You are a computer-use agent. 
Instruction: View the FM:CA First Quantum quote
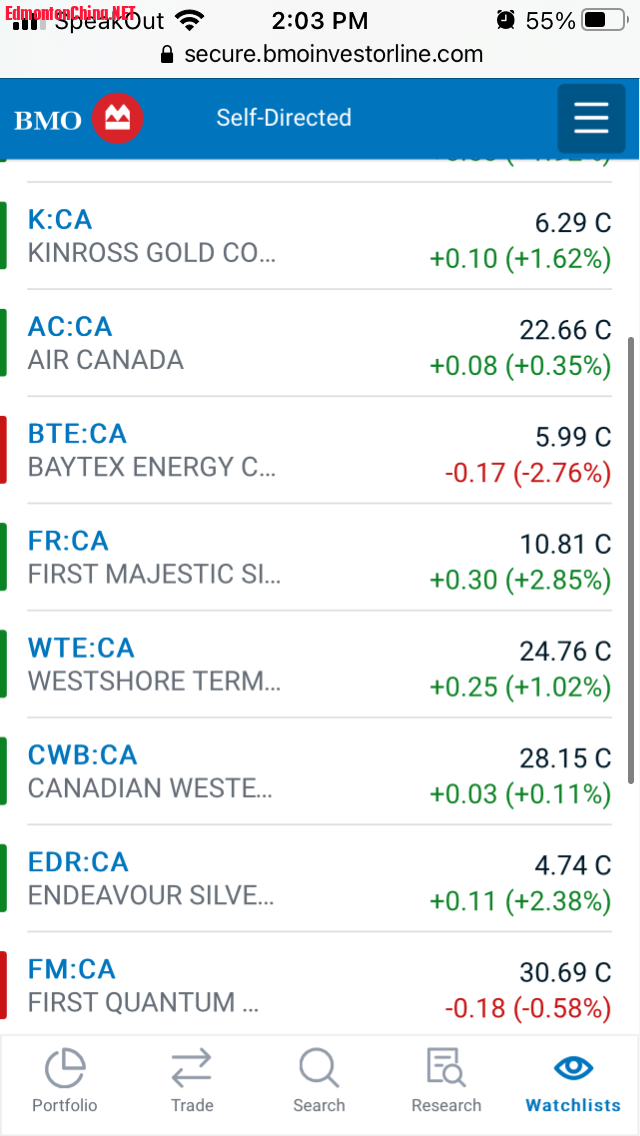[x=72, y=969]
